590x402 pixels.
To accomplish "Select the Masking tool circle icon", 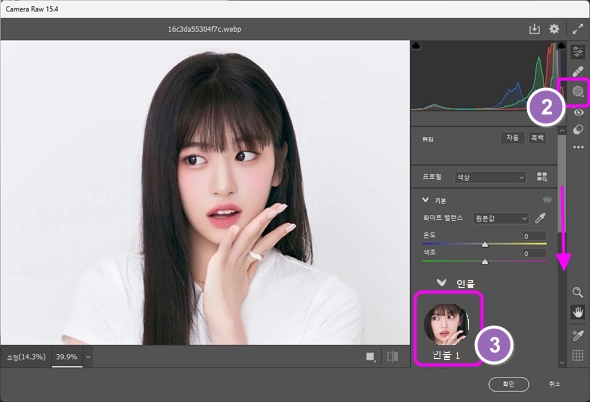I will pos(578,91).
